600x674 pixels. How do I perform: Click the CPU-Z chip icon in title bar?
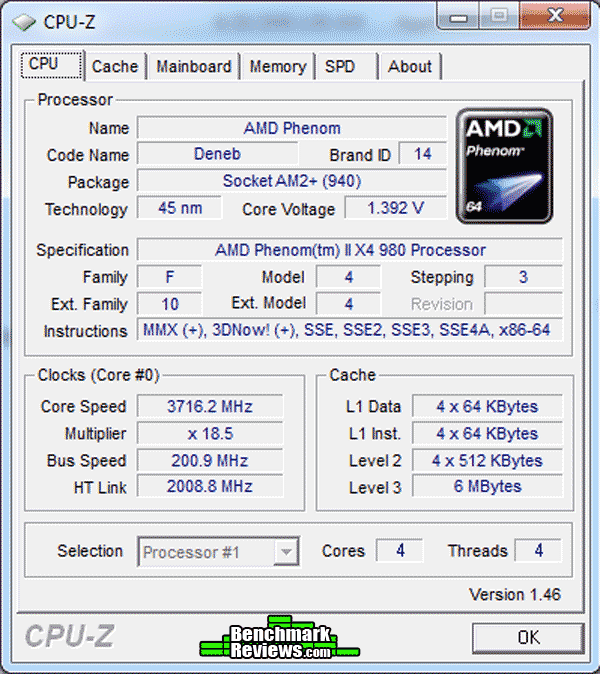tap(24, 22)
